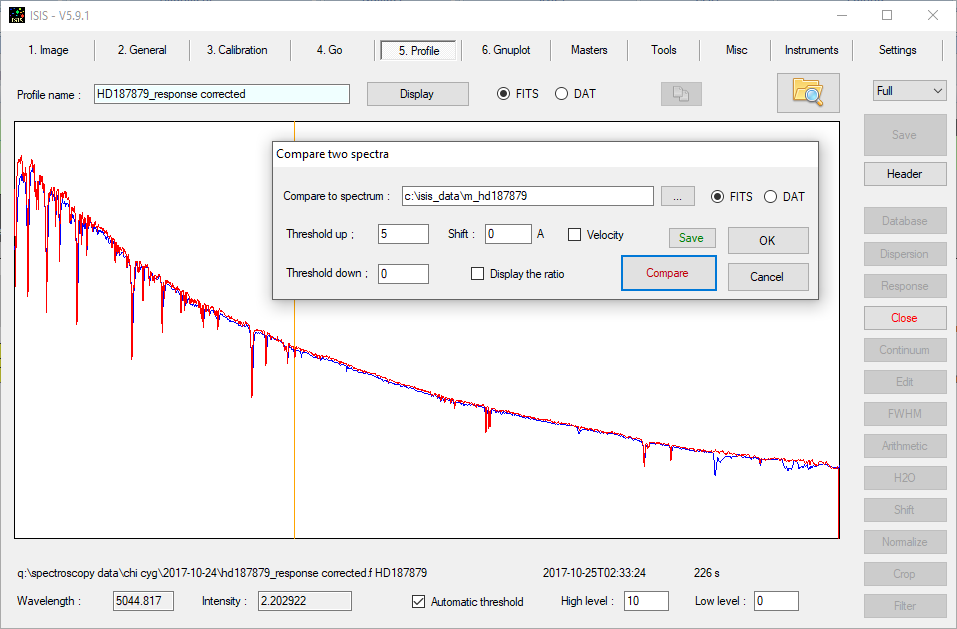Click the High level input field
Screen dimensions: 957x629
pyautogui.click(x=647, y=601)
